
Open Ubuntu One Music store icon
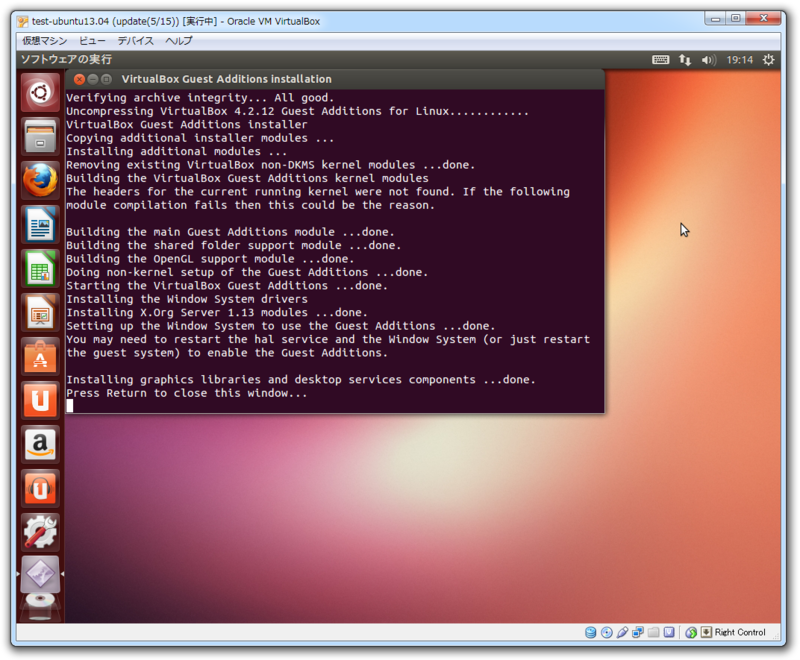pyautogui.click(x=40, y=488)
